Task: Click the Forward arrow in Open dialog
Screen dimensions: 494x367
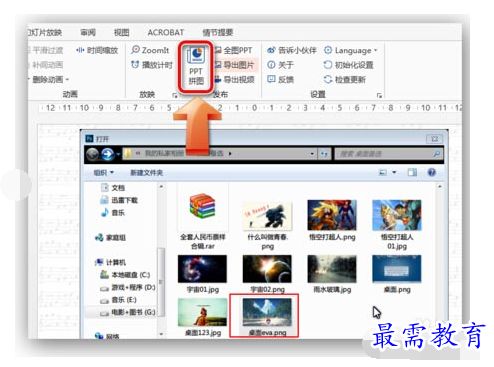Action: pyautogui.click(x=108, y=154)
